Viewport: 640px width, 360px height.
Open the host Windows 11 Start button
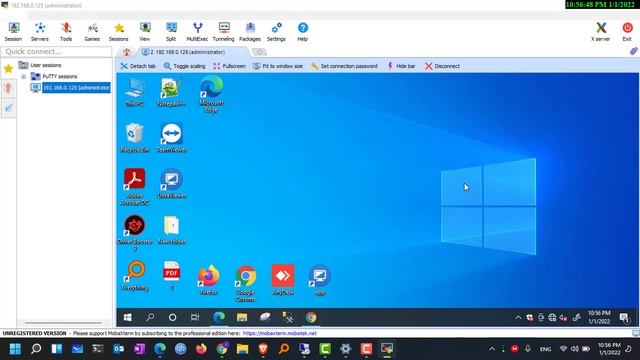coord(16,349)
